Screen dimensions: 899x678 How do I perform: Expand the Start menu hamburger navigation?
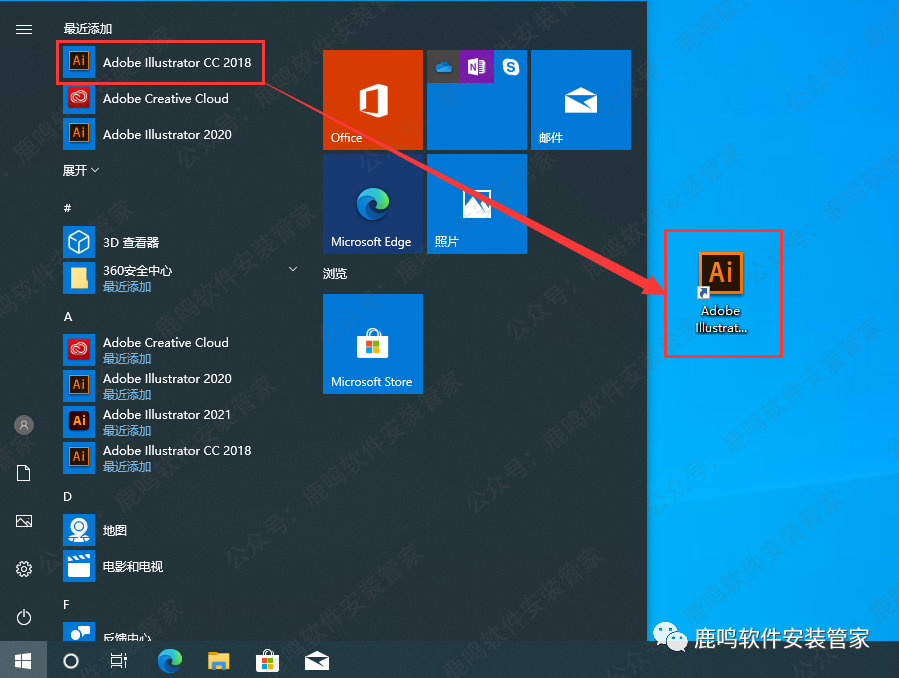tap(24, 29)
